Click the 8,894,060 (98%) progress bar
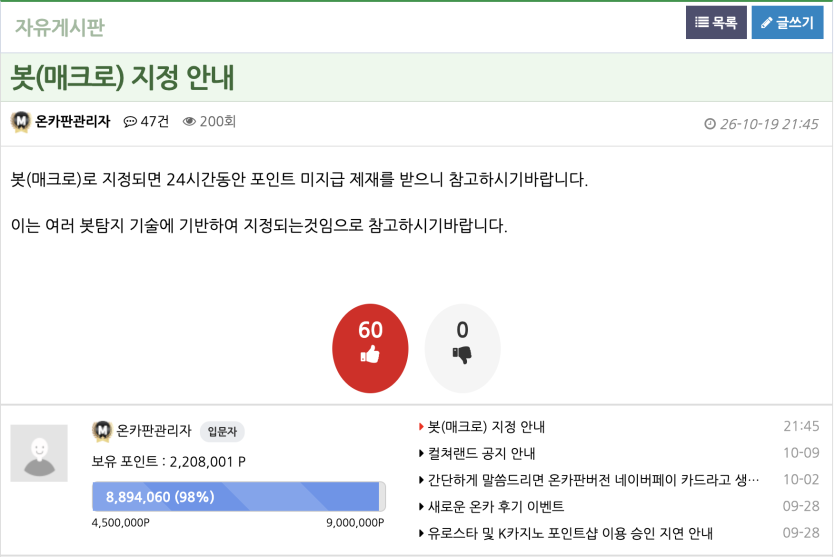Viewport: 835px width, 557px height. click(239, 497)
